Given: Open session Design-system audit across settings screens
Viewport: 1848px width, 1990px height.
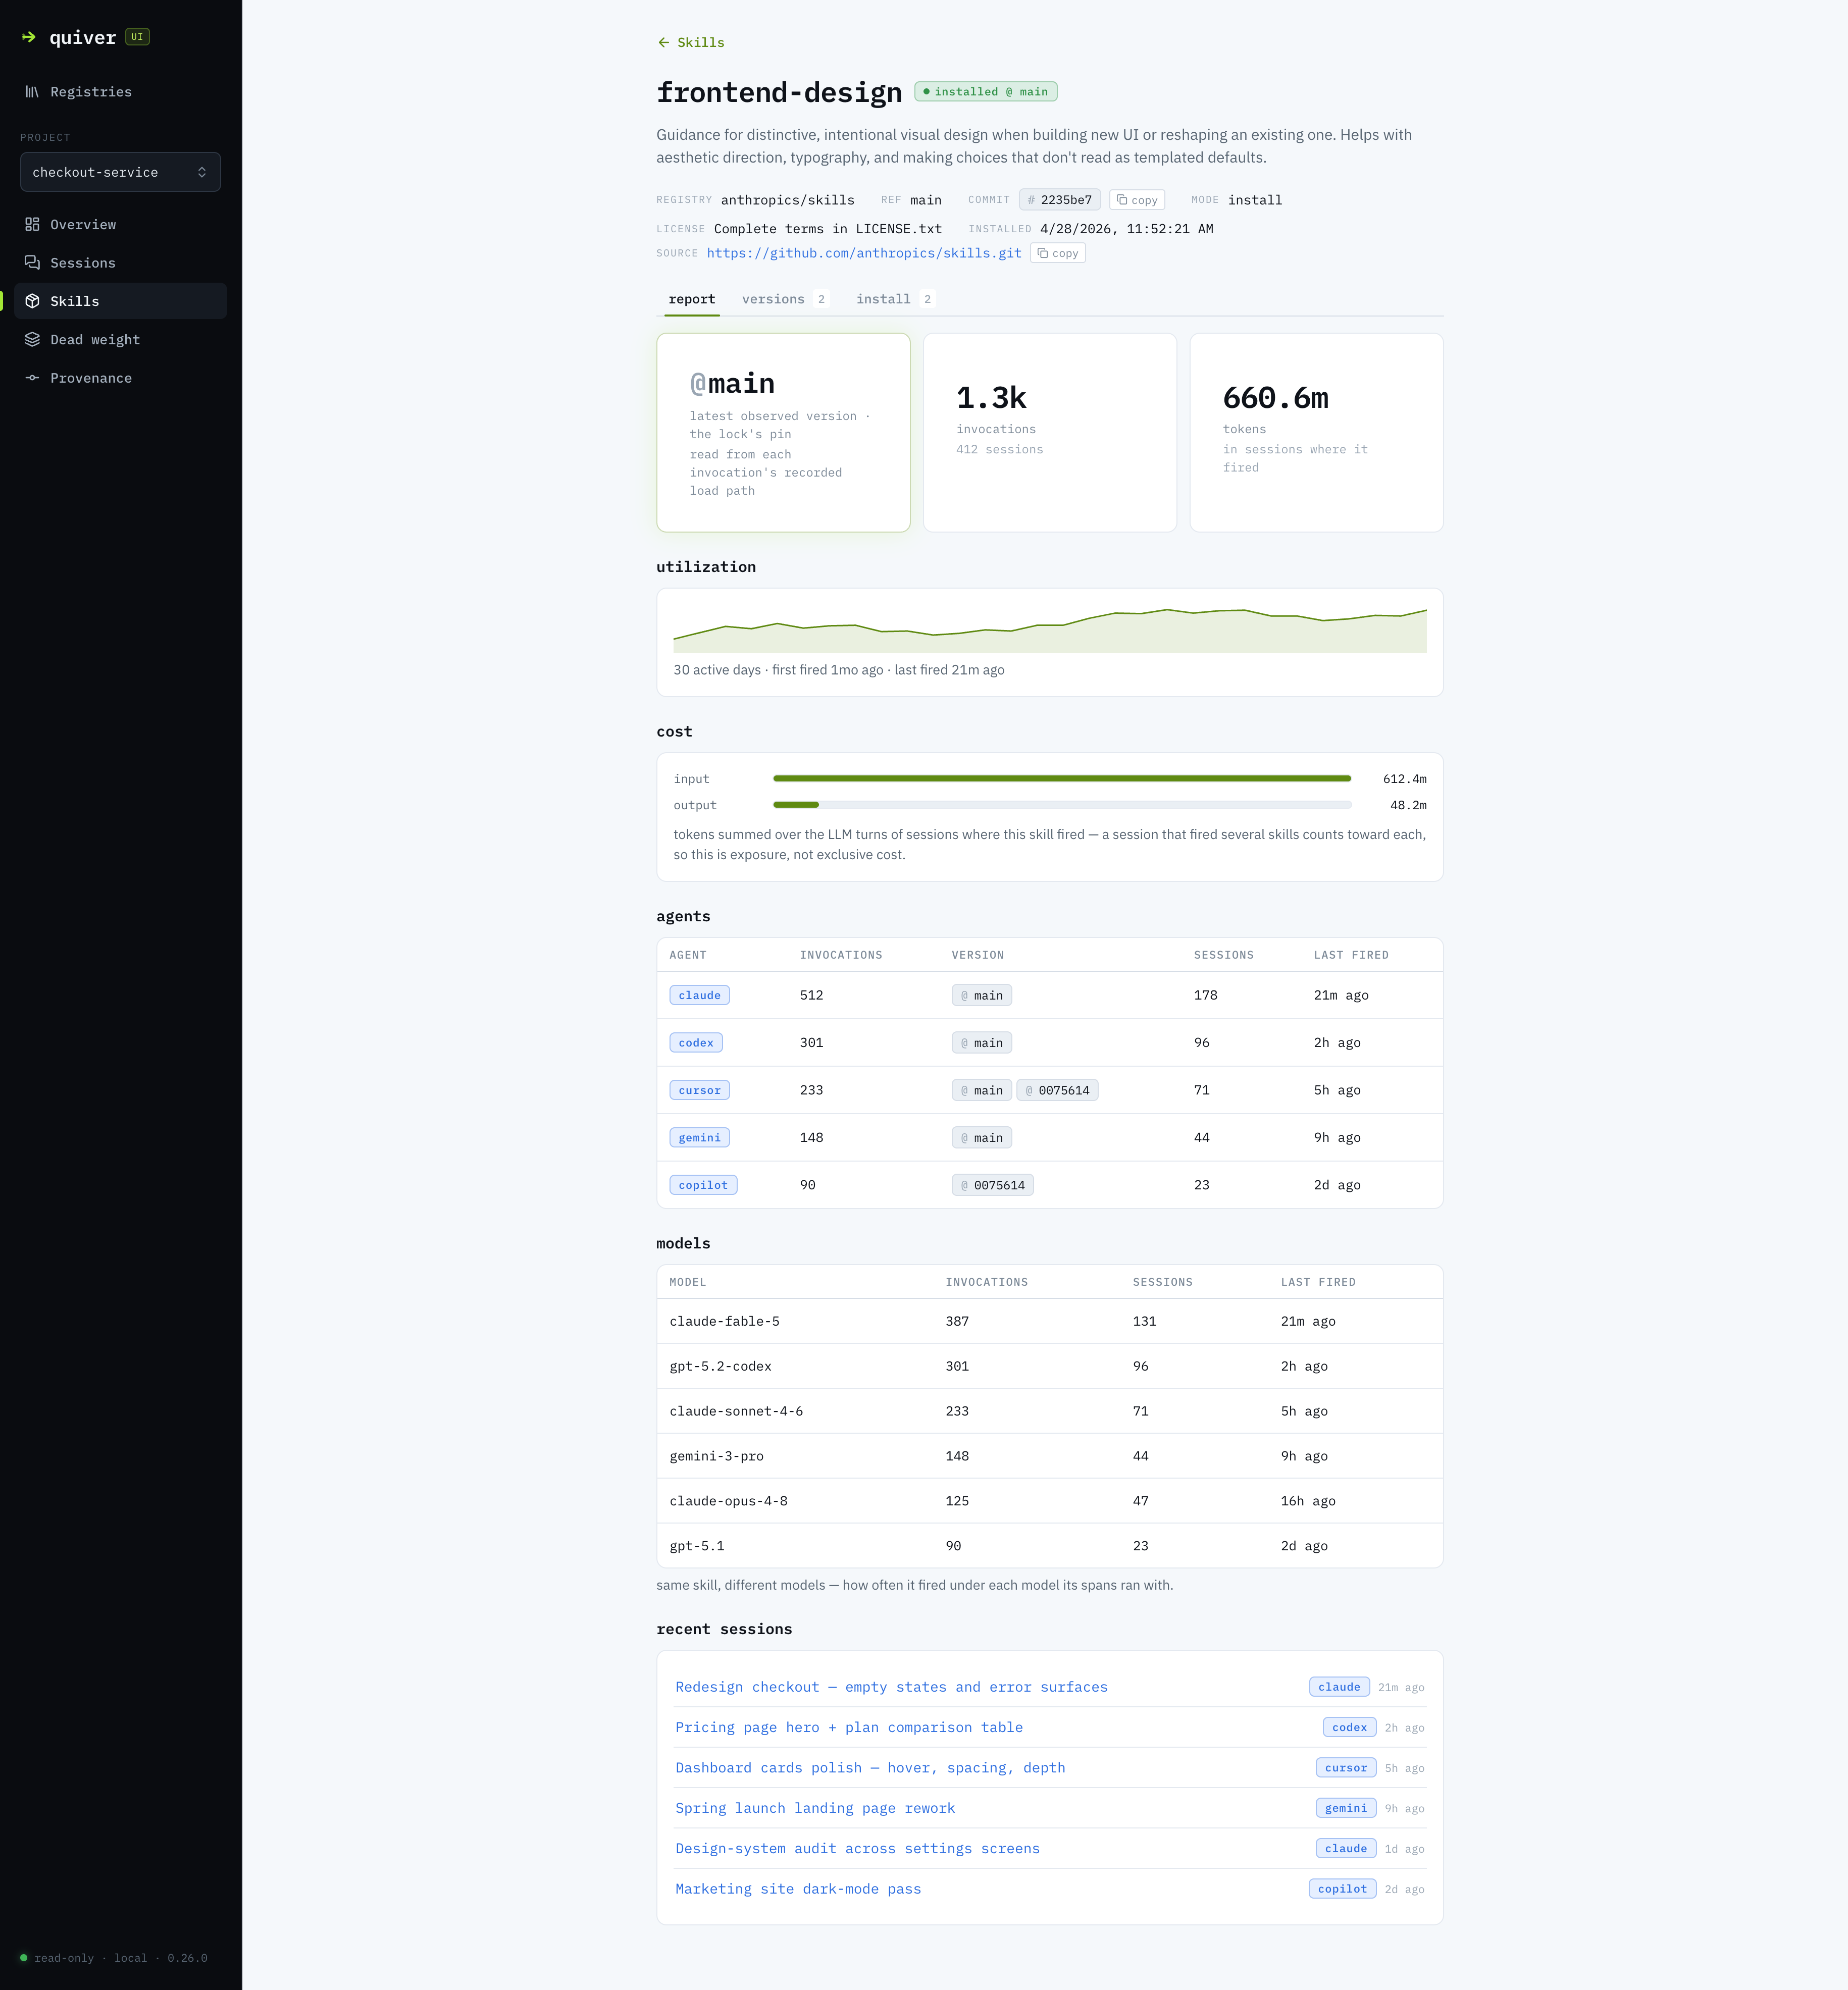Looking at the screenshot, I should pos(857,1849).
